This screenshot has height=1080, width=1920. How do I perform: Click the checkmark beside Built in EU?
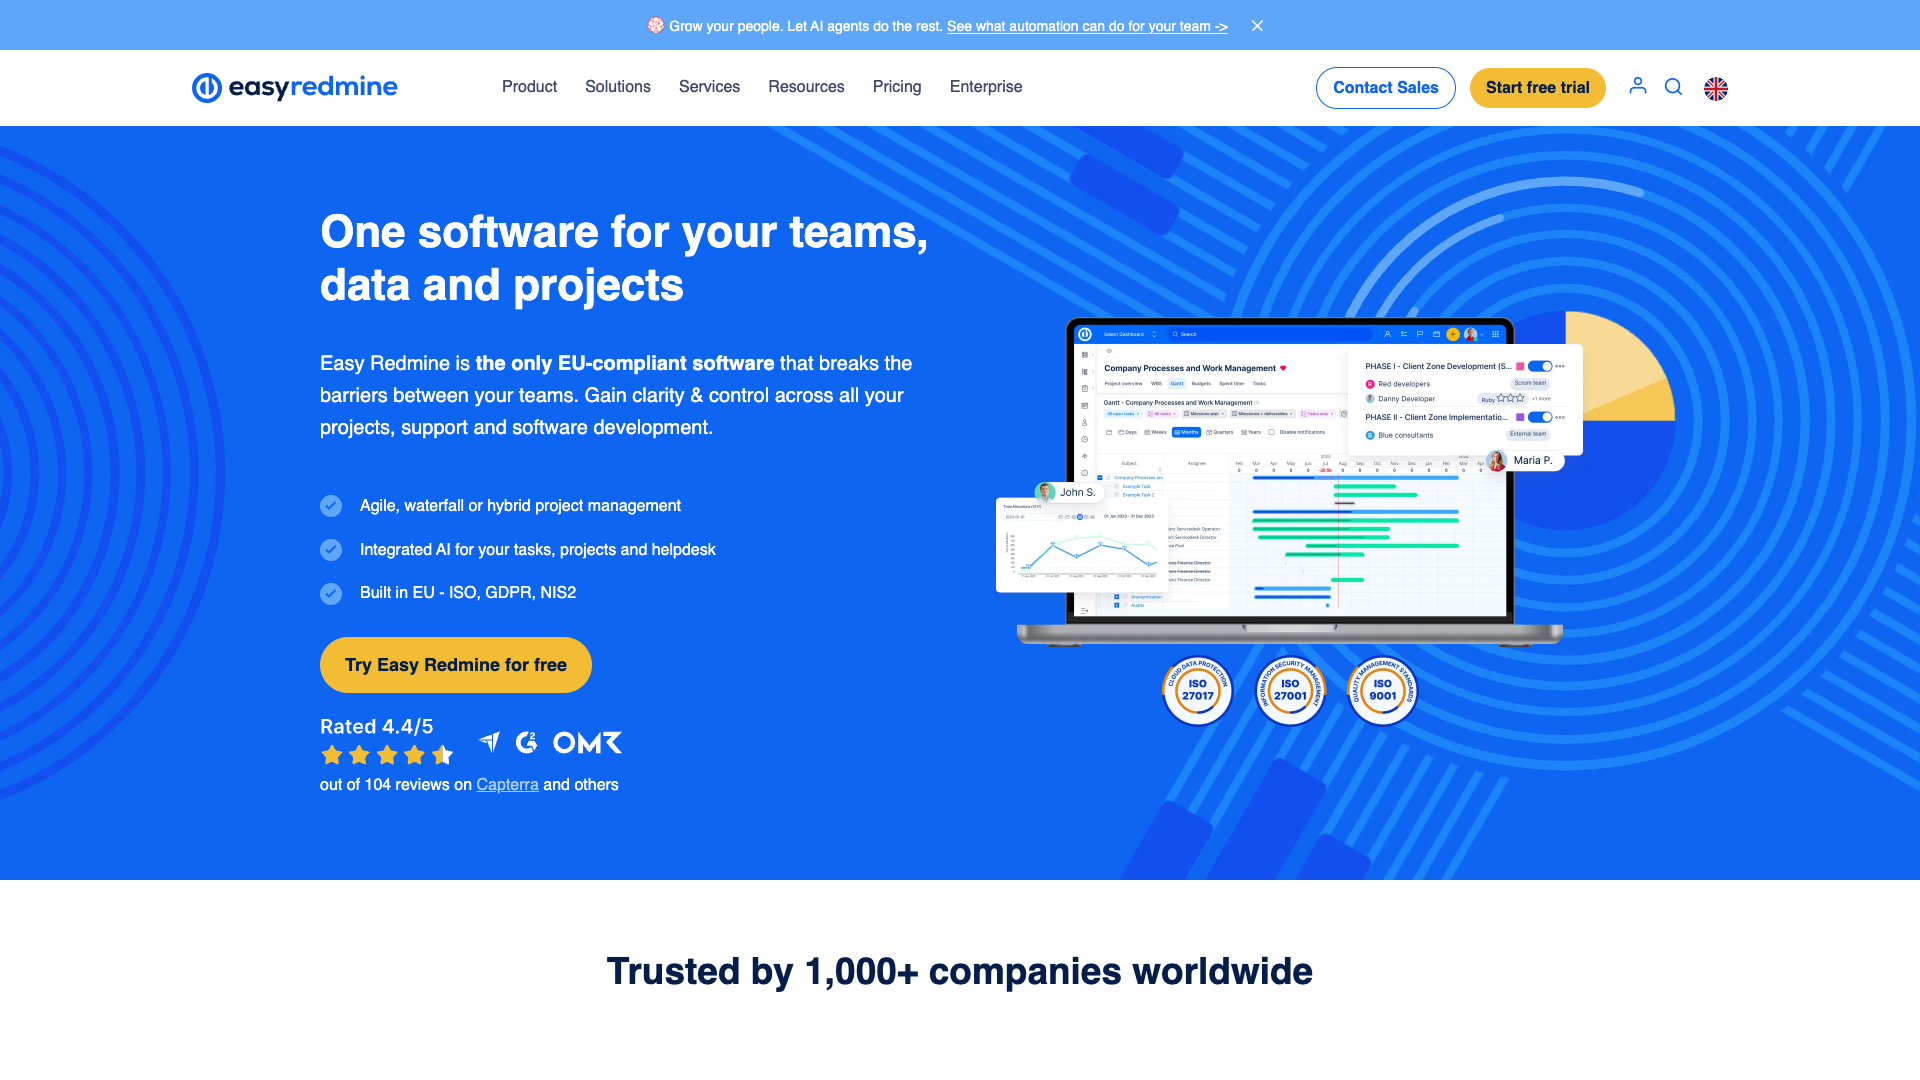(x=331, y=593)
